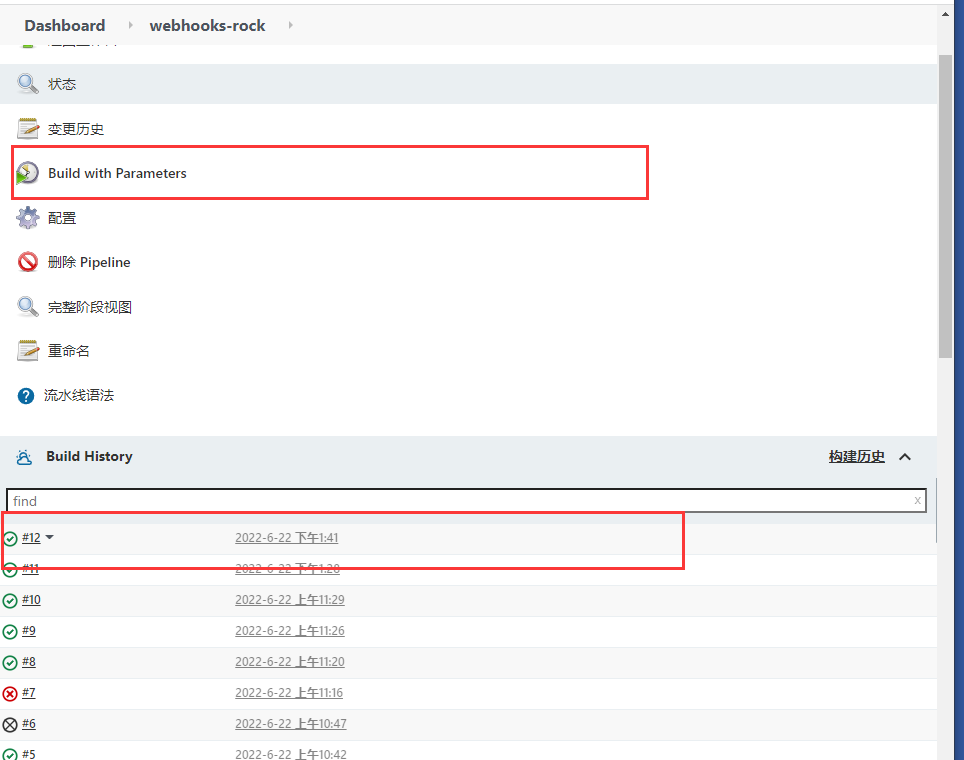Image resolution: width=964 pixels, height=760 pixels.
Task: Open build #9 link
Action: 29,631
